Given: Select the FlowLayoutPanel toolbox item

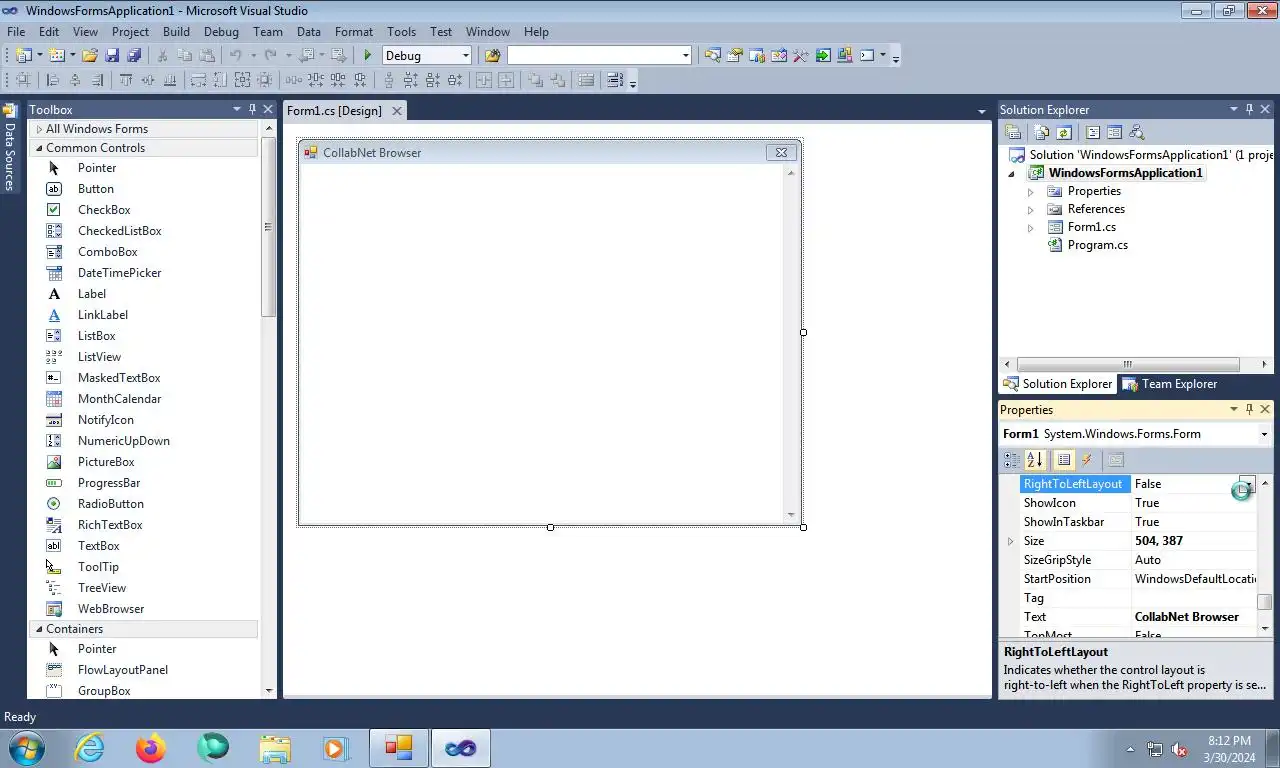Looking at the screenshot, I should (x=123, y=670).
